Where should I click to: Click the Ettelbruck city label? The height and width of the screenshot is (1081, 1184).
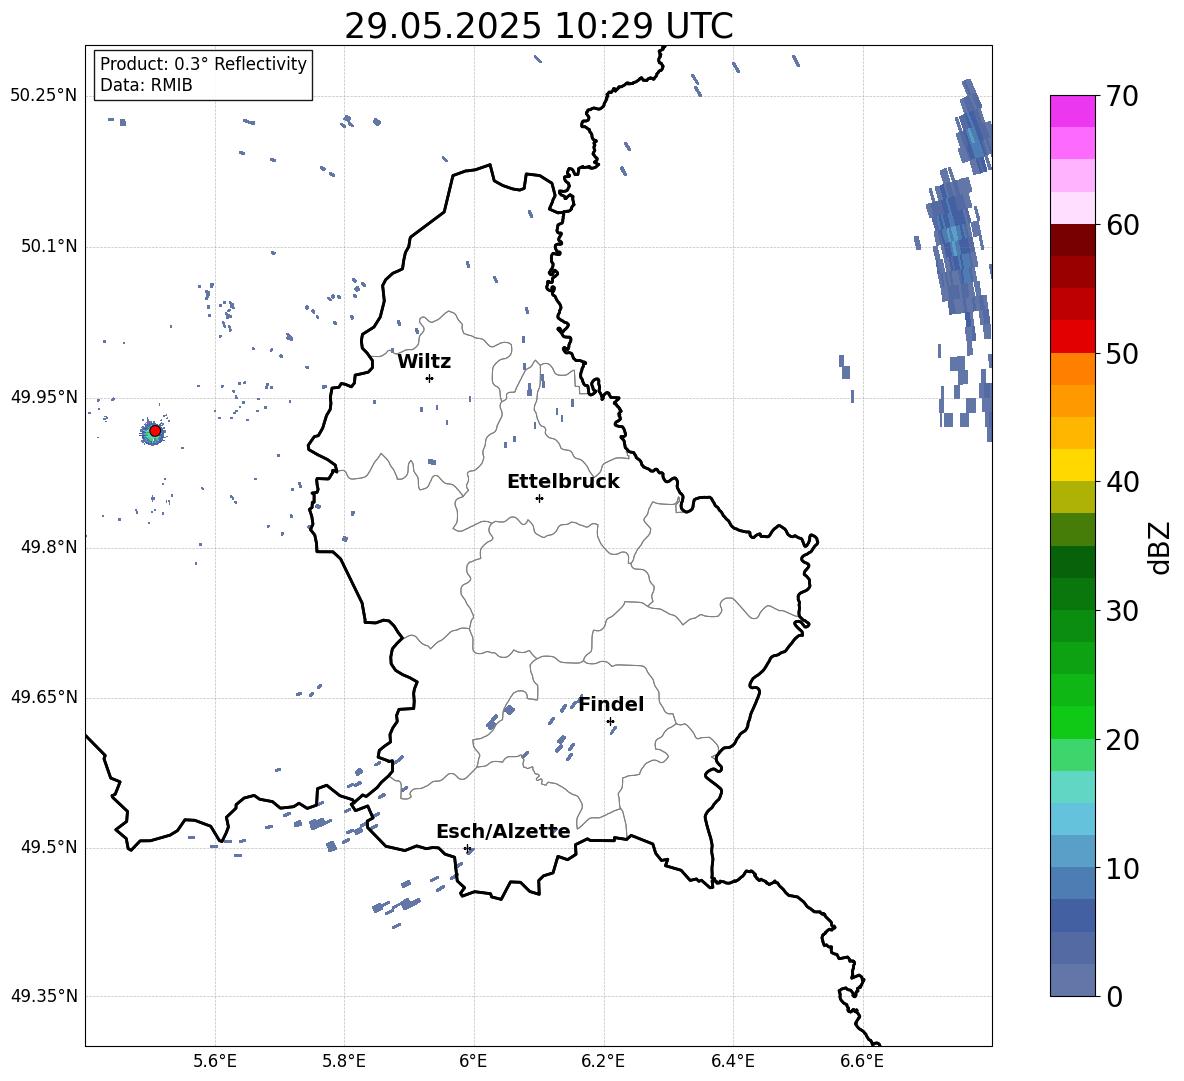tap(563, 482)
